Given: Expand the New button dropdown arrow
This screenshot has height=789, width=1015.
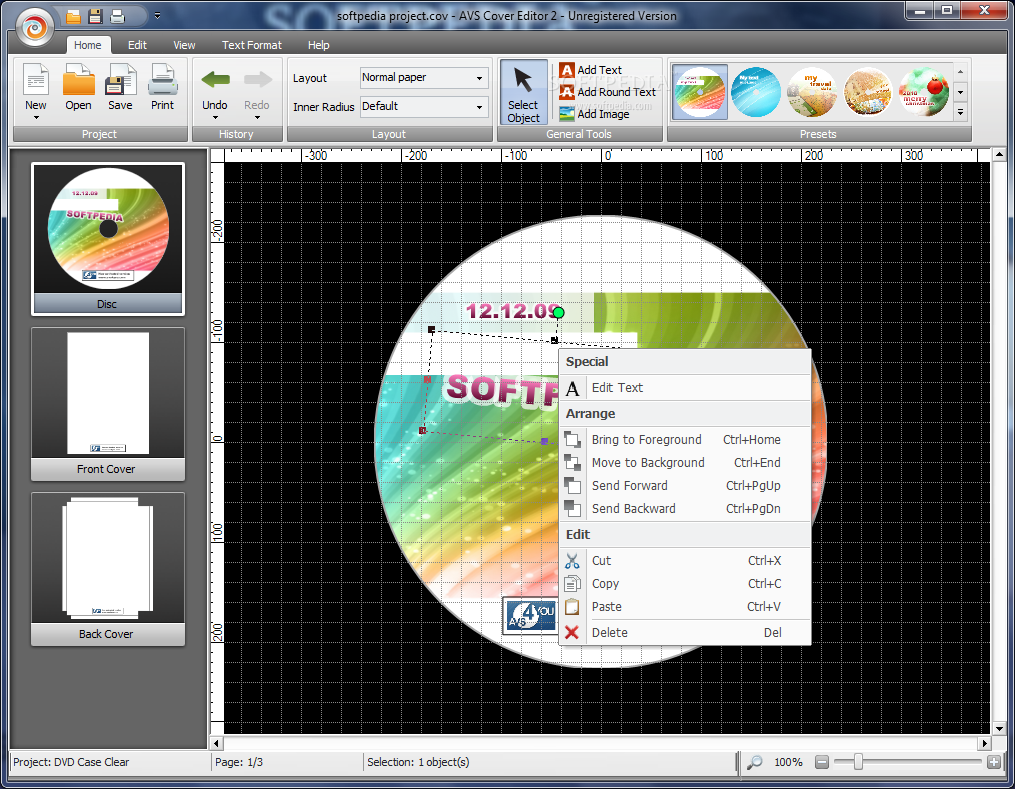Looking at the screenshot, I should 36,118.
